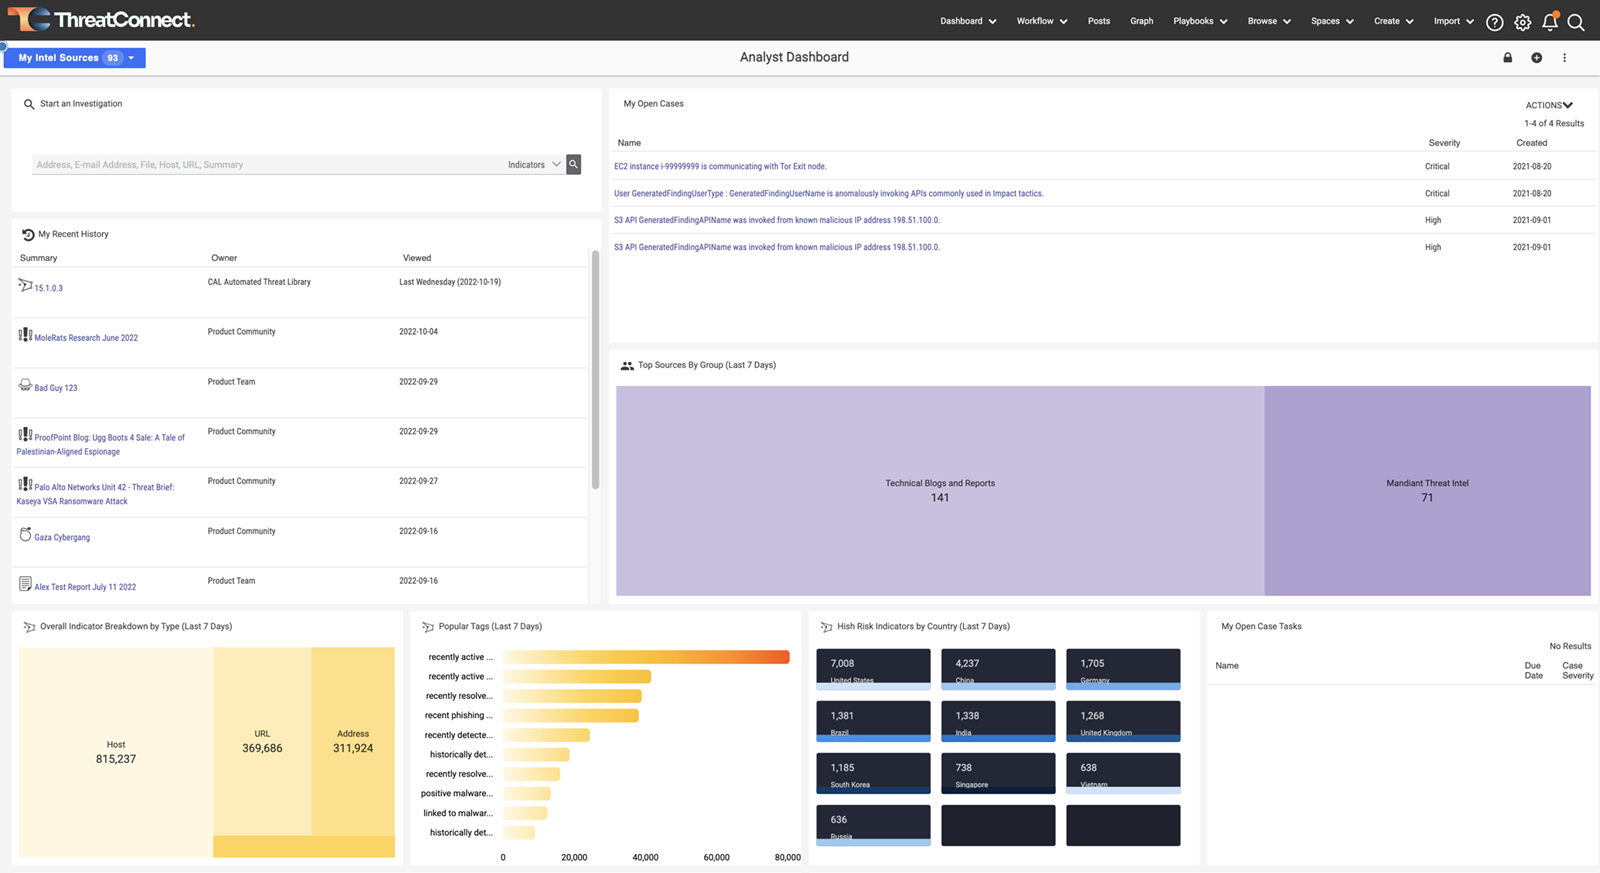The image size is (1600, 873).
Task: Click the Top Sources By Group people icon
Action: tap(627, 366)
